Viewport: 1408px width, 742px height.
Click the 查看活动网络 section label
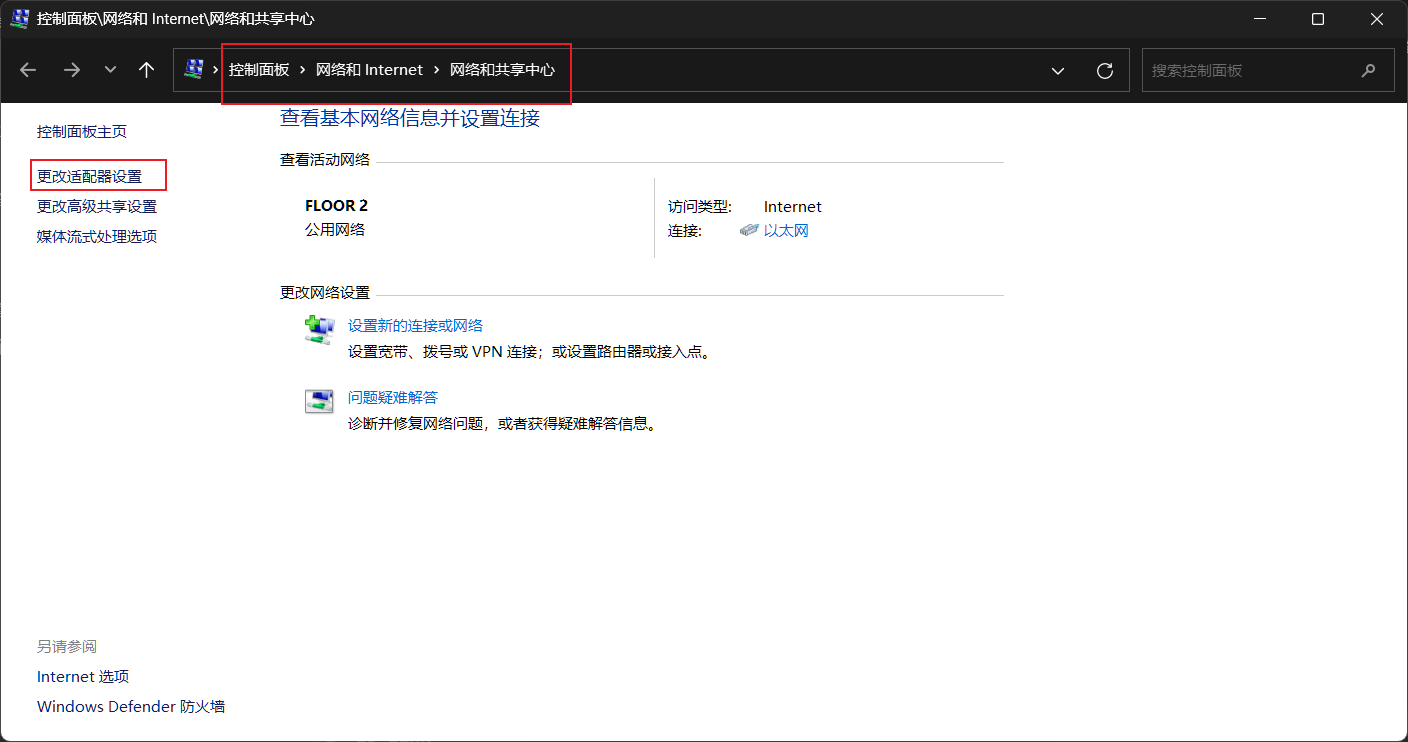coord(325,160)
